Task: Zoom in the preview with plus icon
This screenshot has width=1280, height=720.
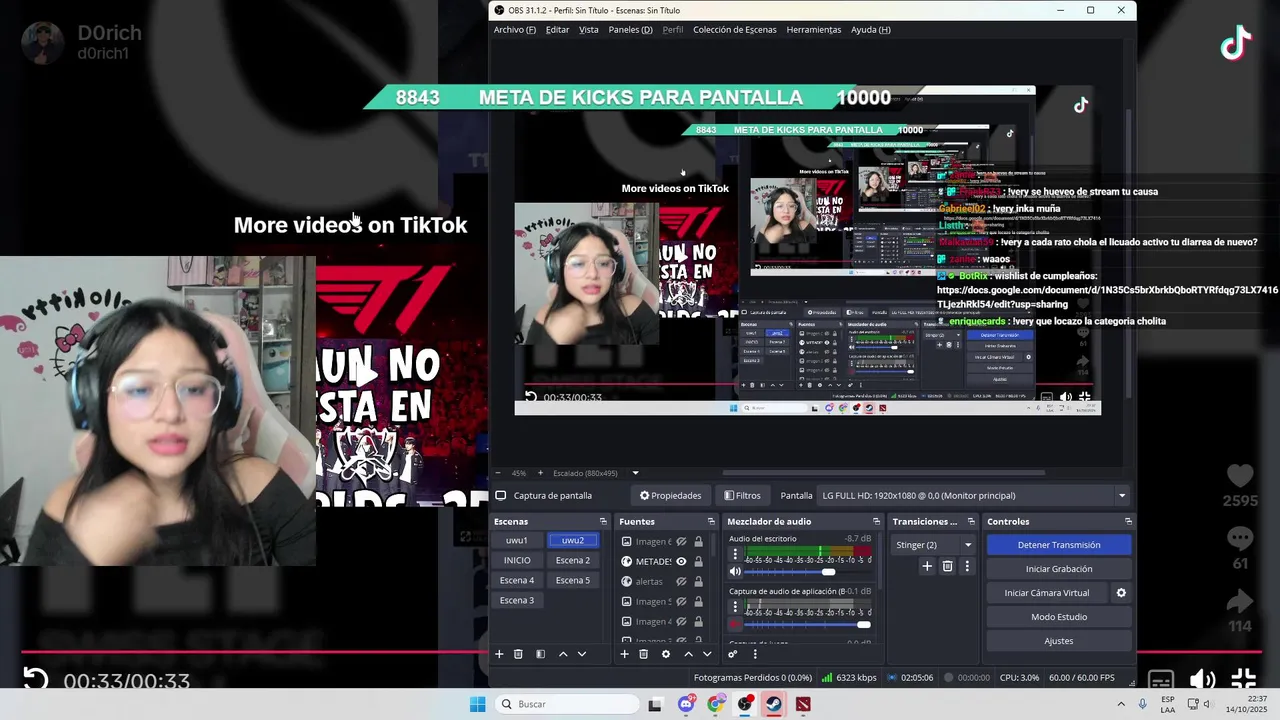Action: coord(540,473)
